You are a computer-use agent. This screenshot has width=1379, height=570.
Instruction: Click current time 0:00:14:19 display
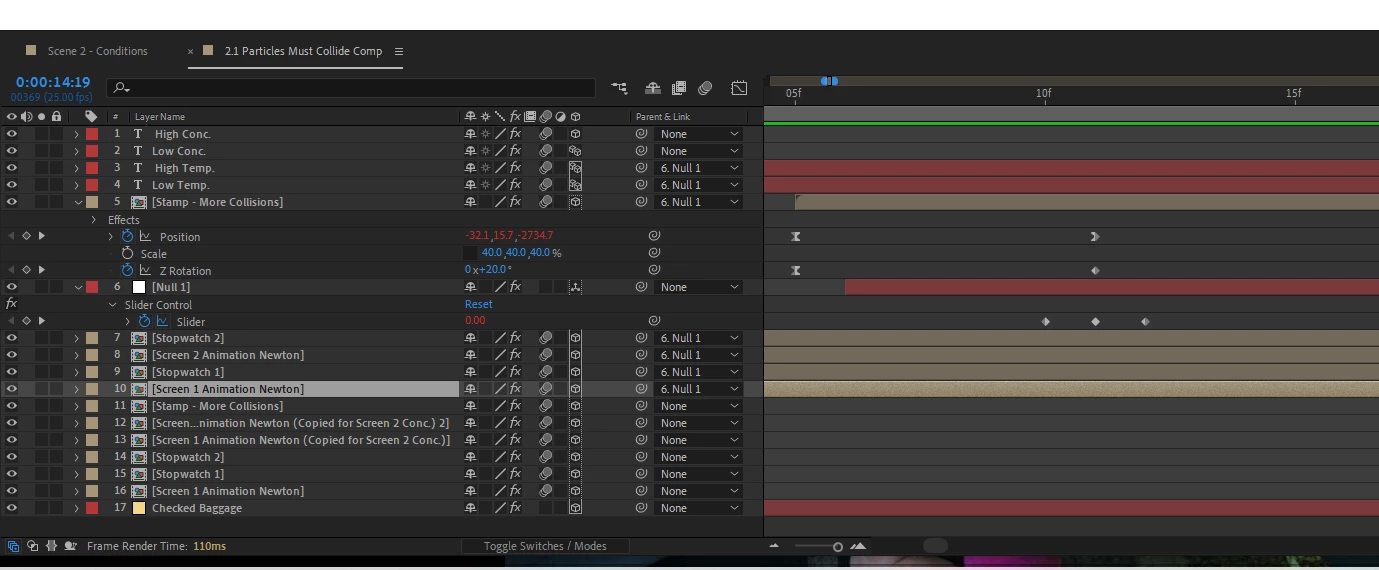(53, 82)
